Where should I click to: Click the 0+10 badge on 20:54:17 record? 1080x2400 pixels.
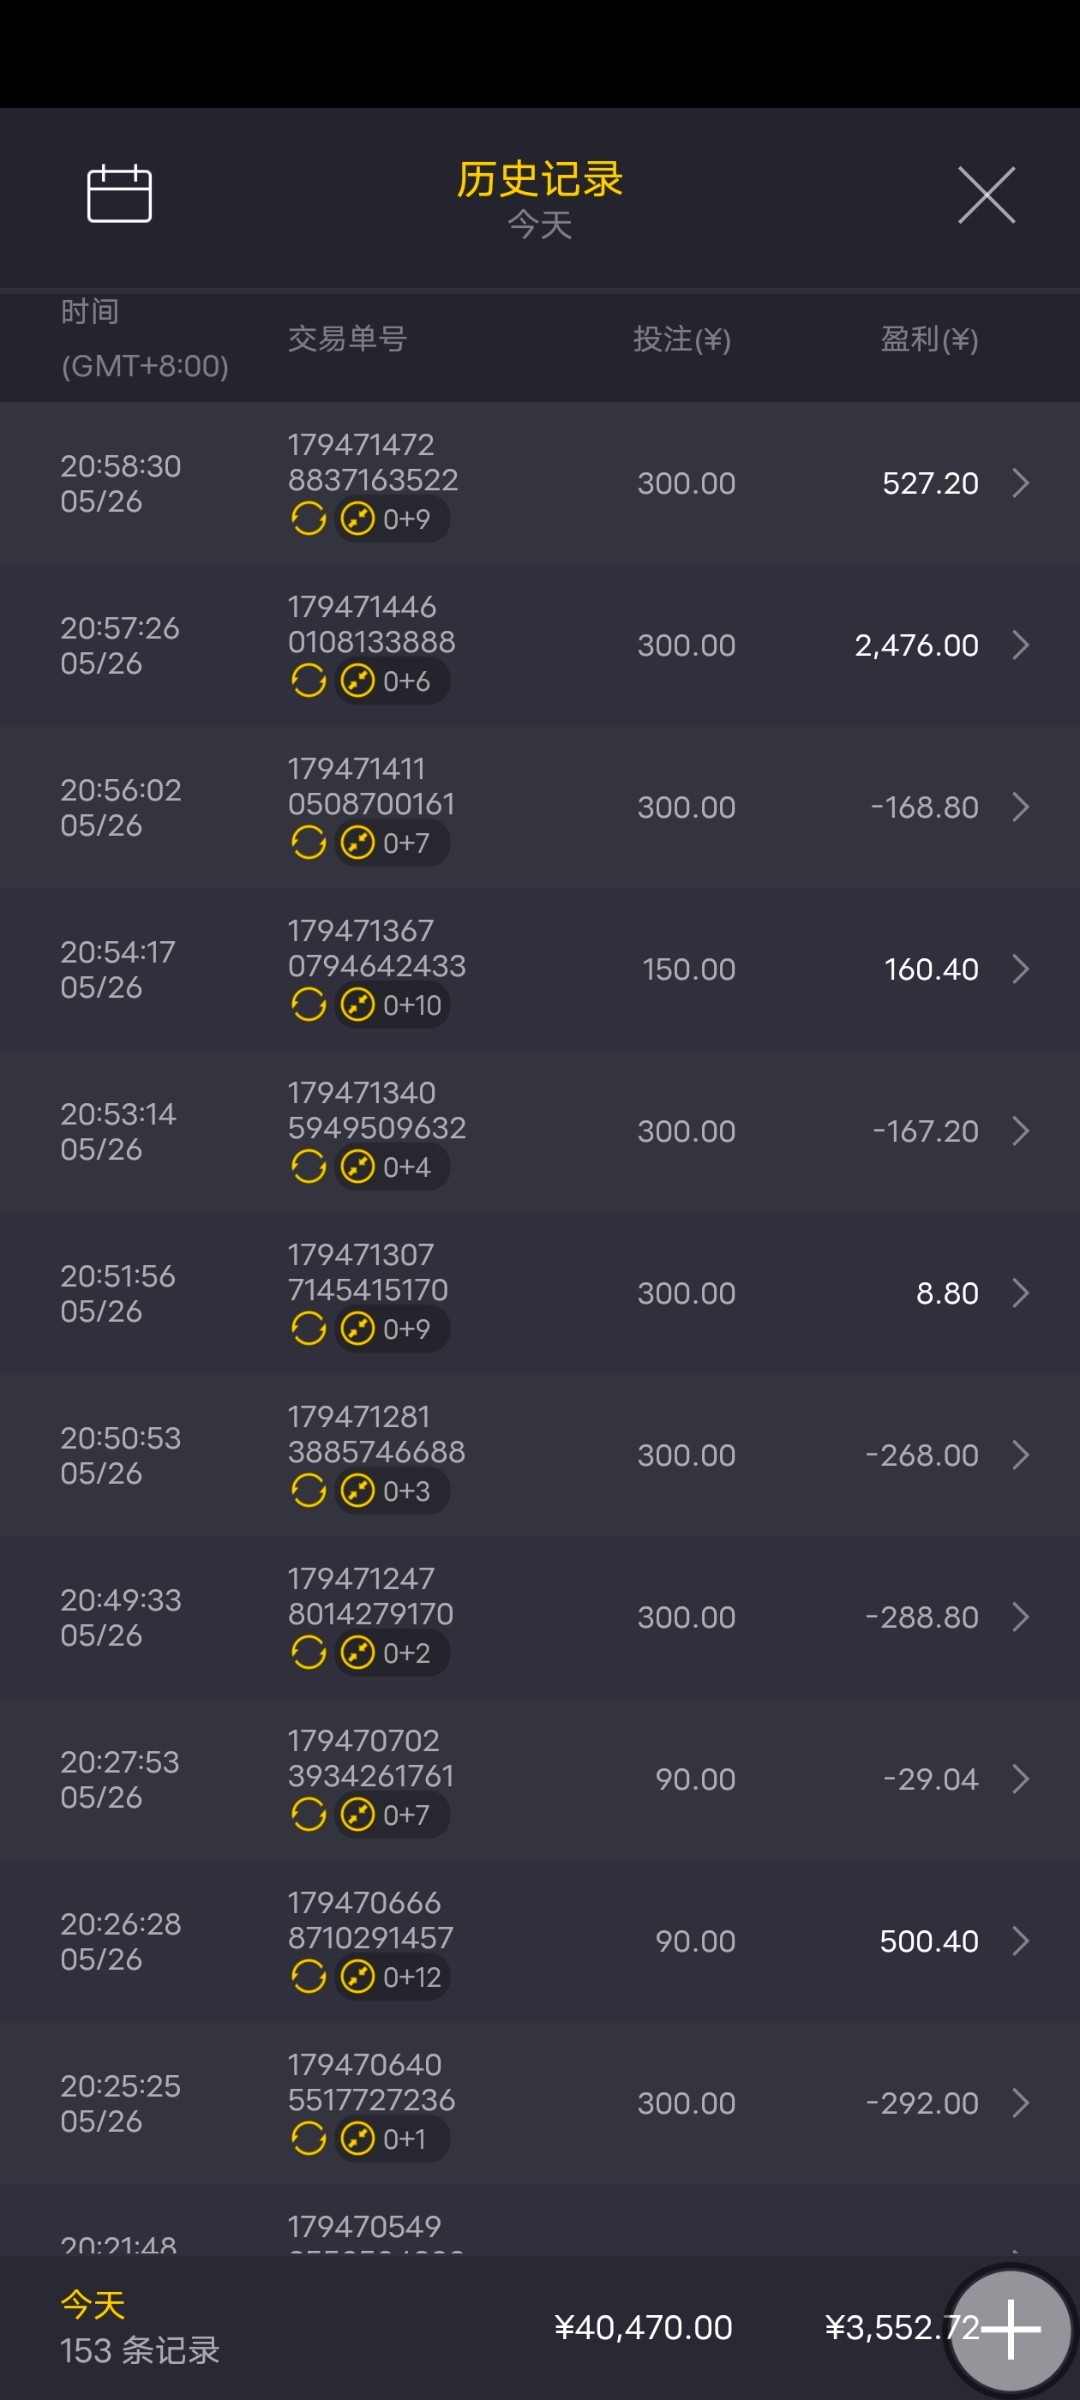[391, 1005]
